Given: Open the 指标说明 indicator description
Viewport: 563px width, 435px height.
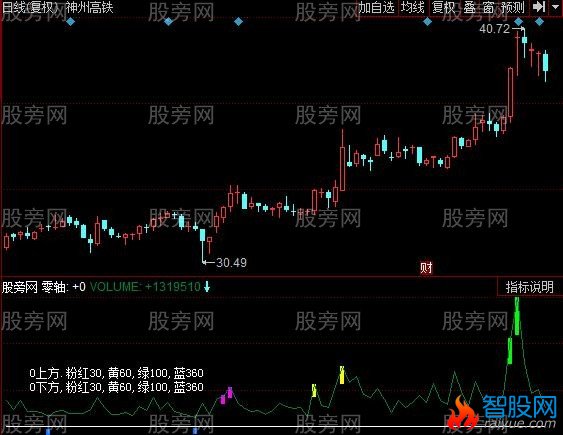Looking at the screenshot, I should tap(530, 287).
